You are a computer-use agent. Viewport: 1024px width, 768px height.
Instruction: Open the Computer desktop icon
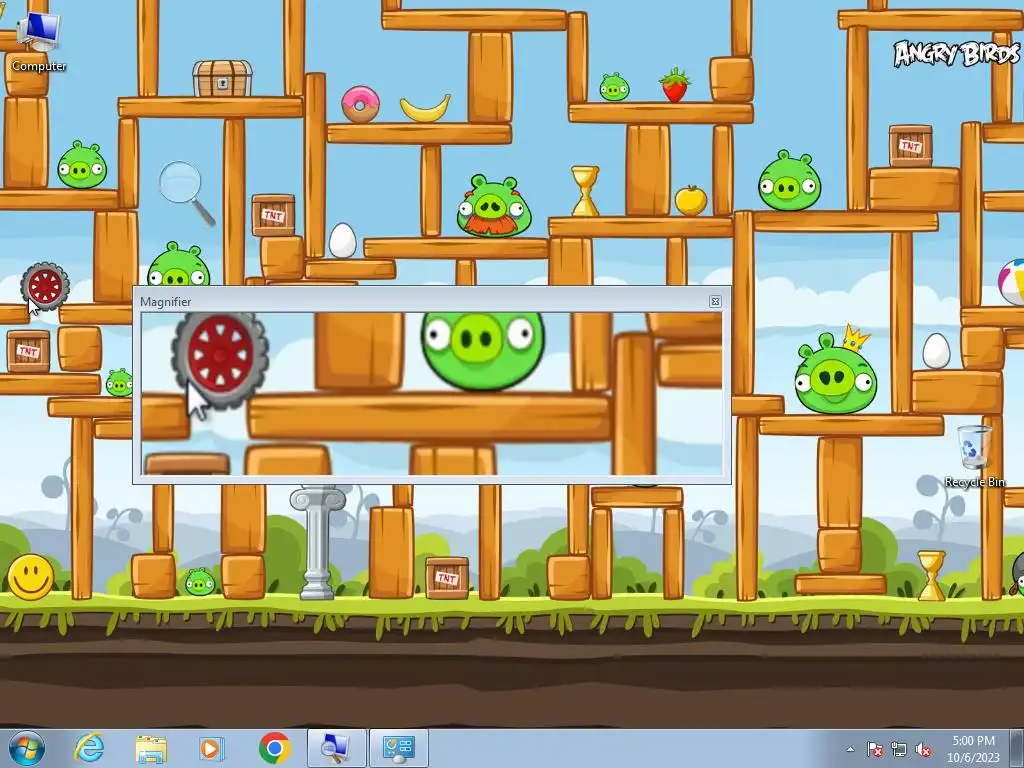click(x=39, y=42)
